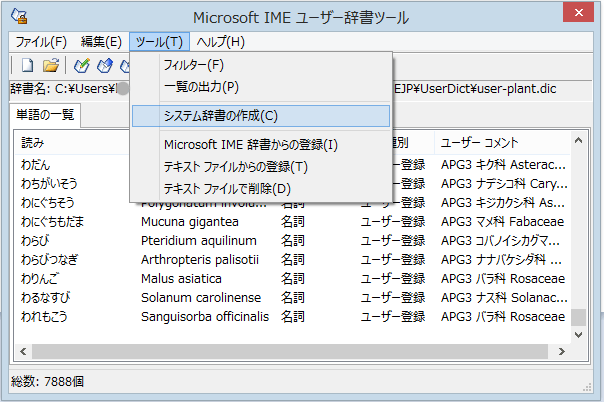Select the 単語の一覧 tab

45,115
